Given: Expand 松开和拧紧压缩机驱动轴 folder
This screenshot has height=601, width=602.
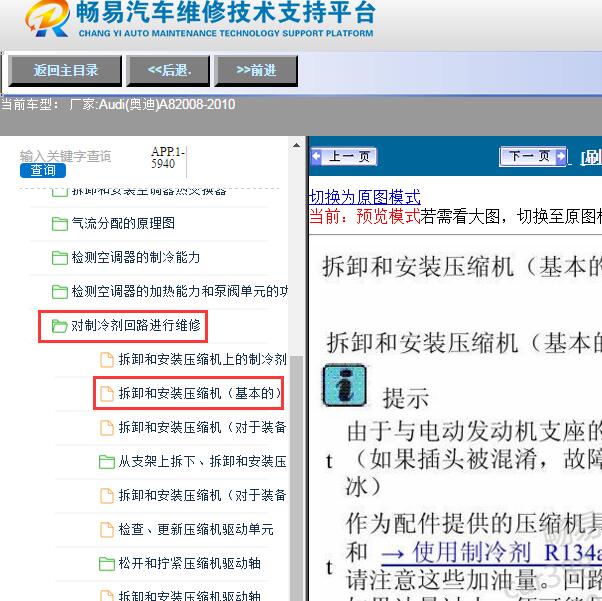Looking at the screenshot, I should [x=189, y=564].
